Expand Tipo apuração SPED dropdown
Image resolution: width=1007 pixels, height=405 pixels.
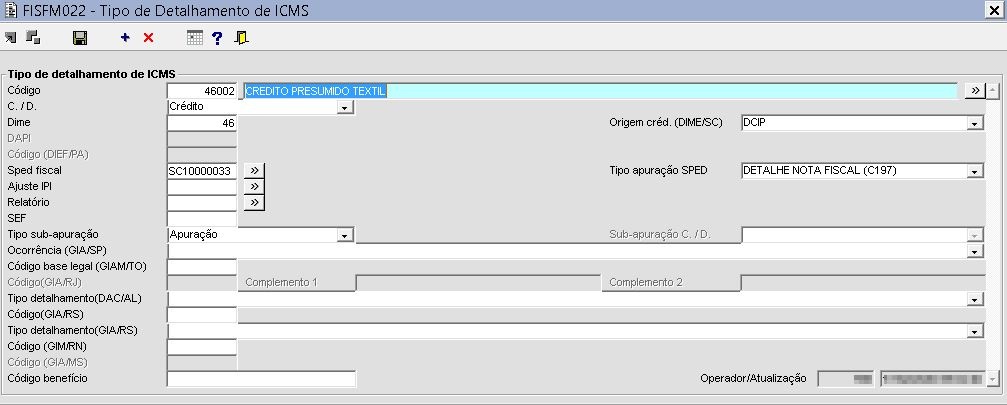point(975,171)
